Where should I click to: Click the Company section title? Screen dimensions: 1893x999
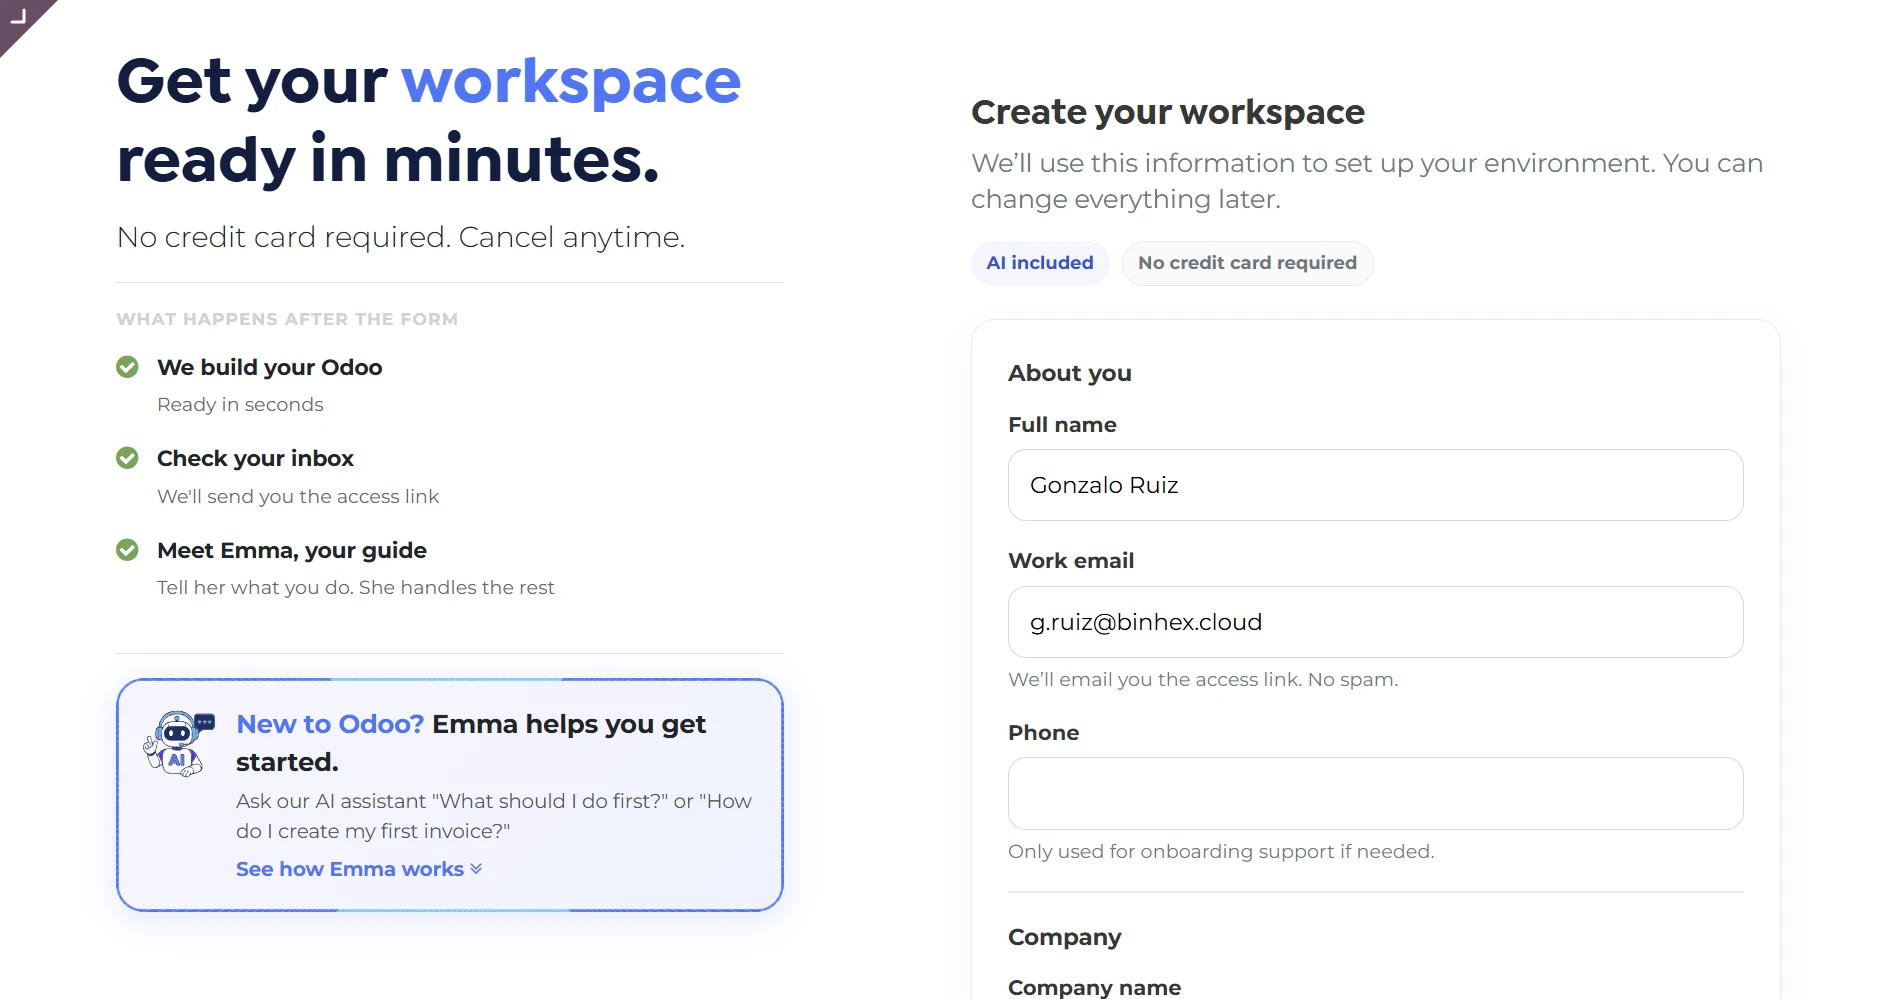tap(1064, 937)
